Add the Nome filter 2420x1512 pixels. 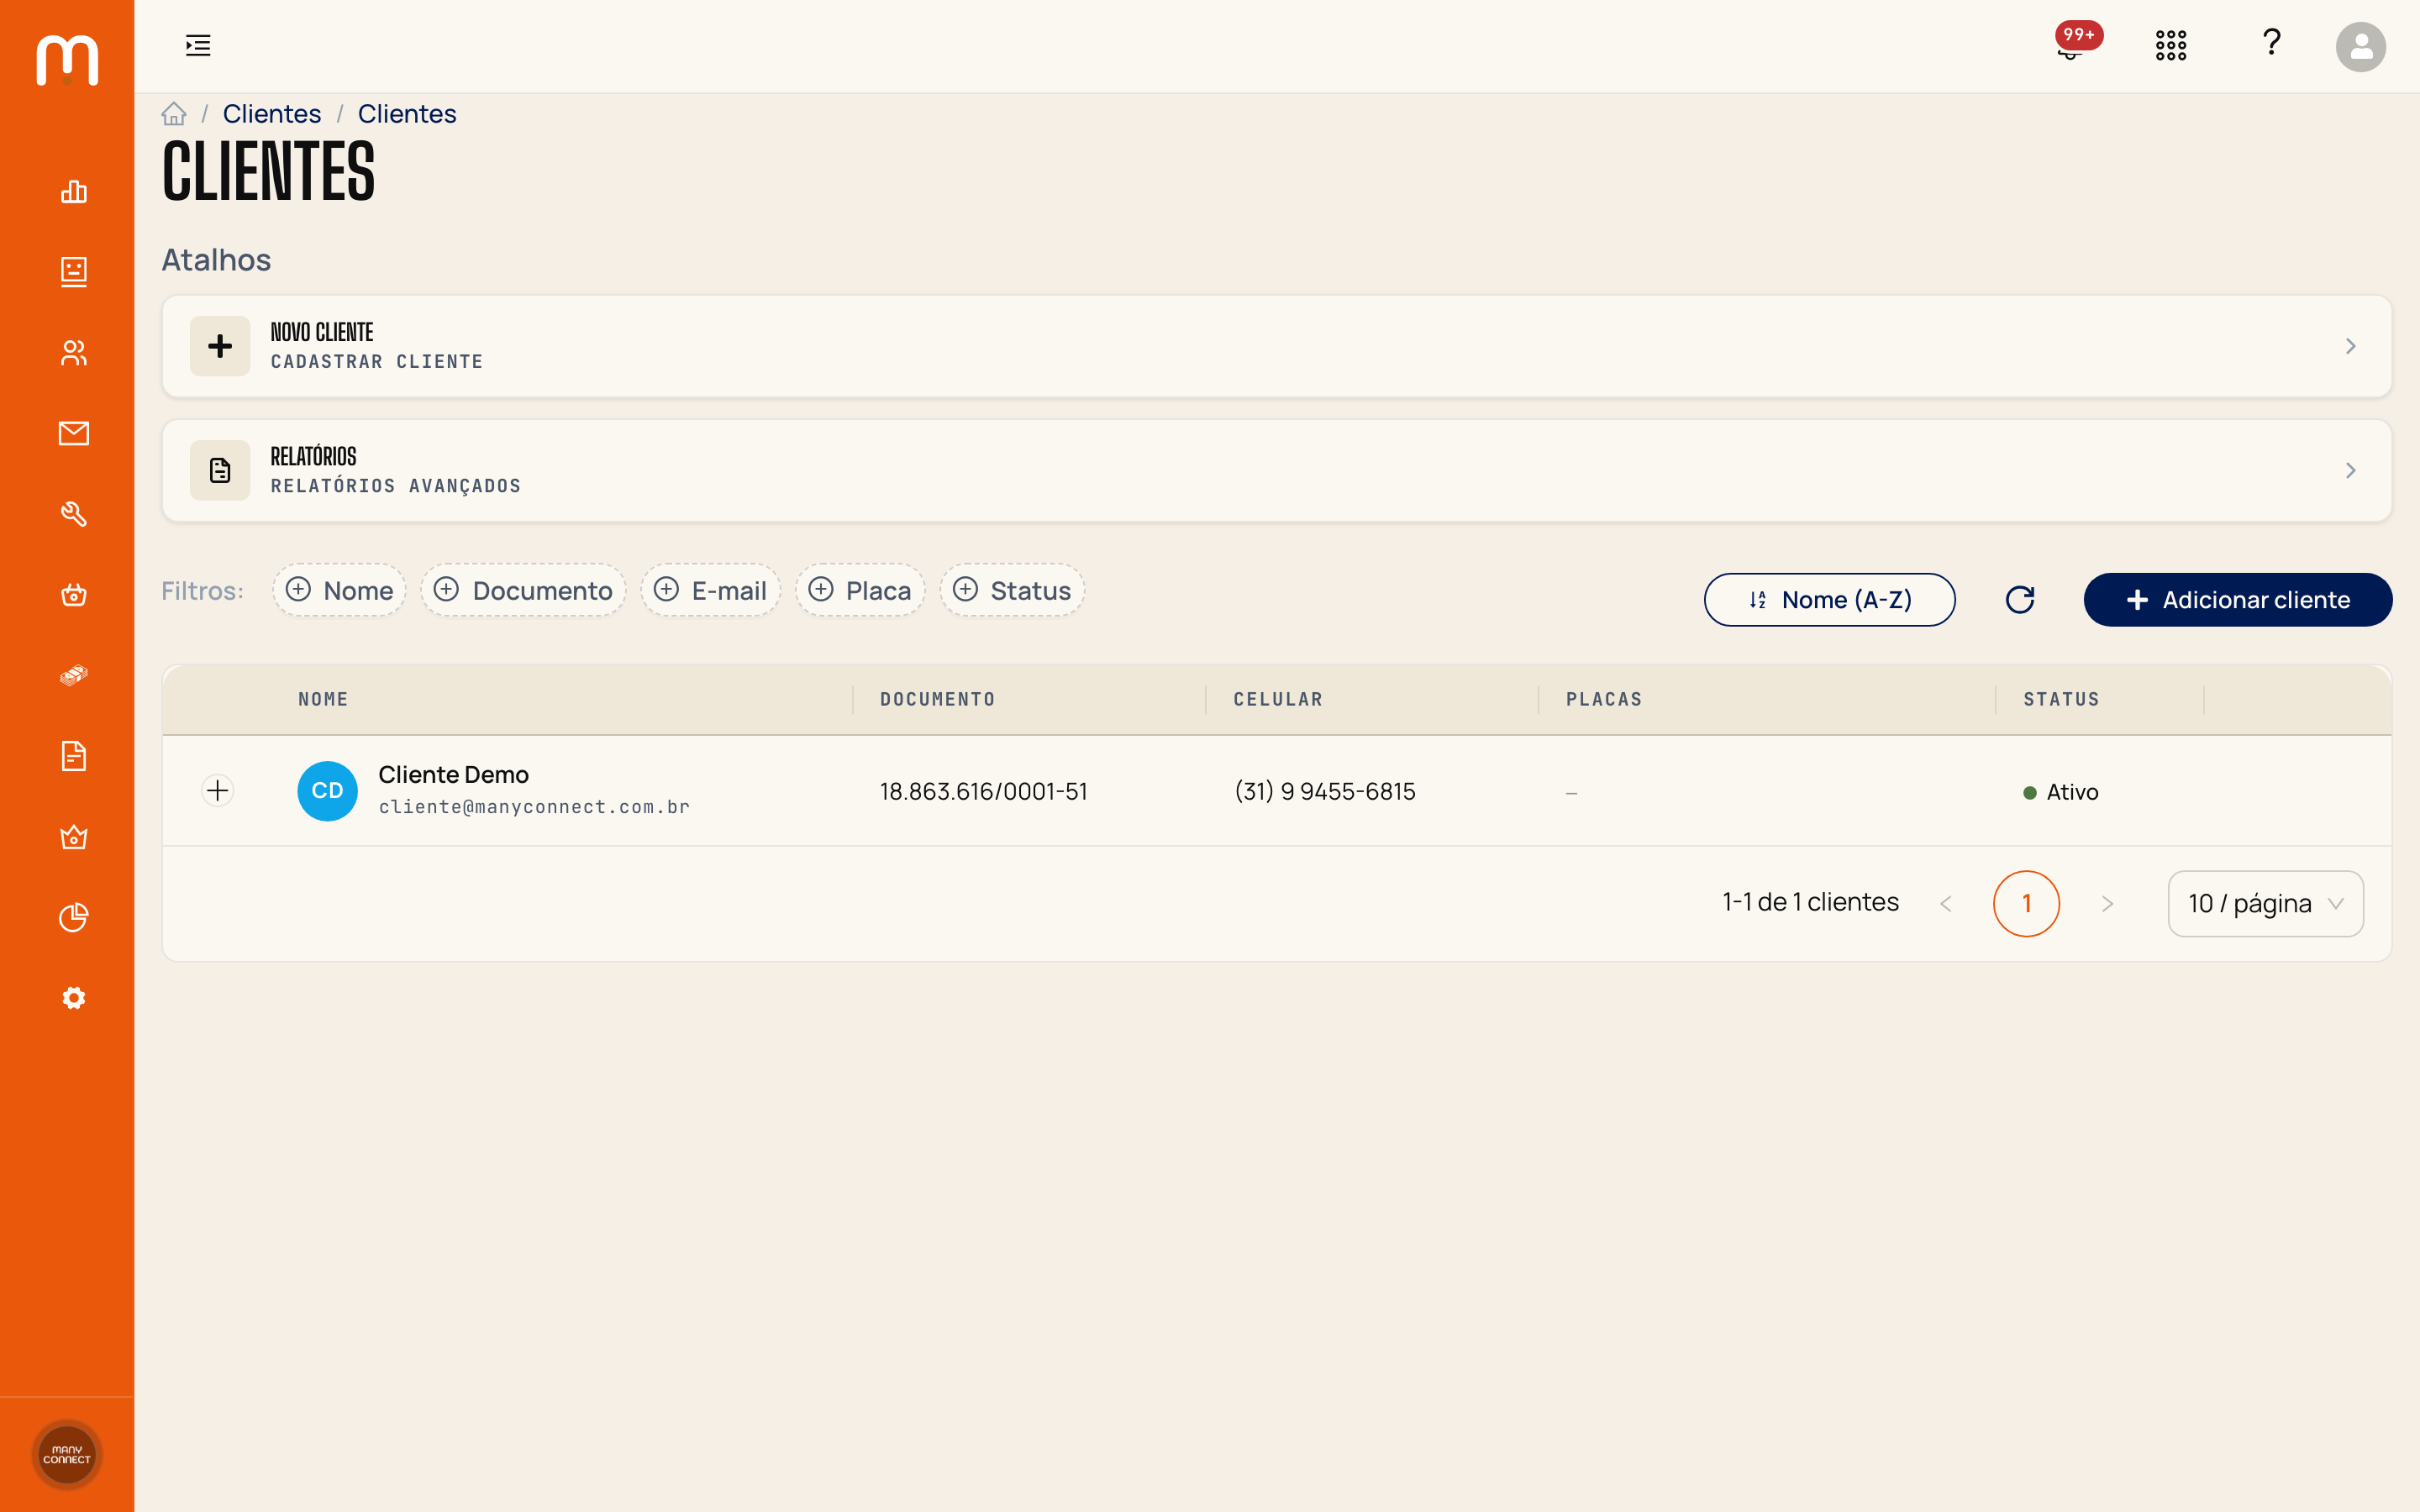tap(339, 590)
